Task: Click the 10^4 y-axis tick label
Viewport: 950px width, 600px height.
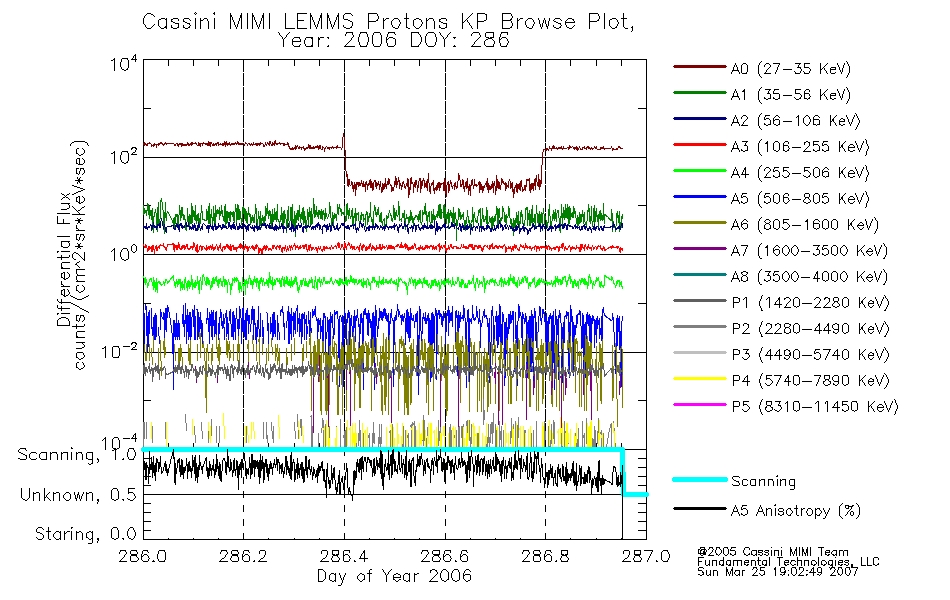Action: pyautogui.click(x=124, y=64)
